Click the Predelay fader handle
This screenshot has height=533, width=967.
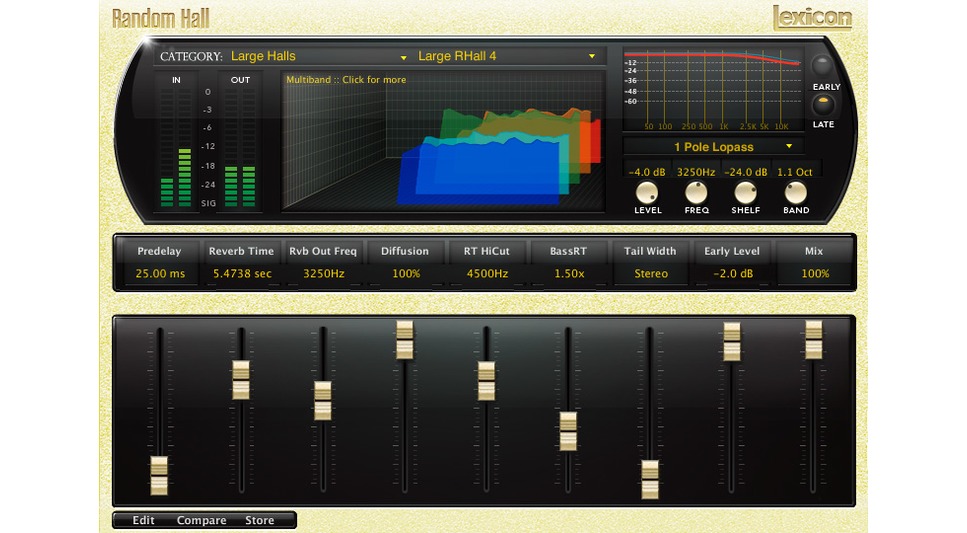point(159,476)
